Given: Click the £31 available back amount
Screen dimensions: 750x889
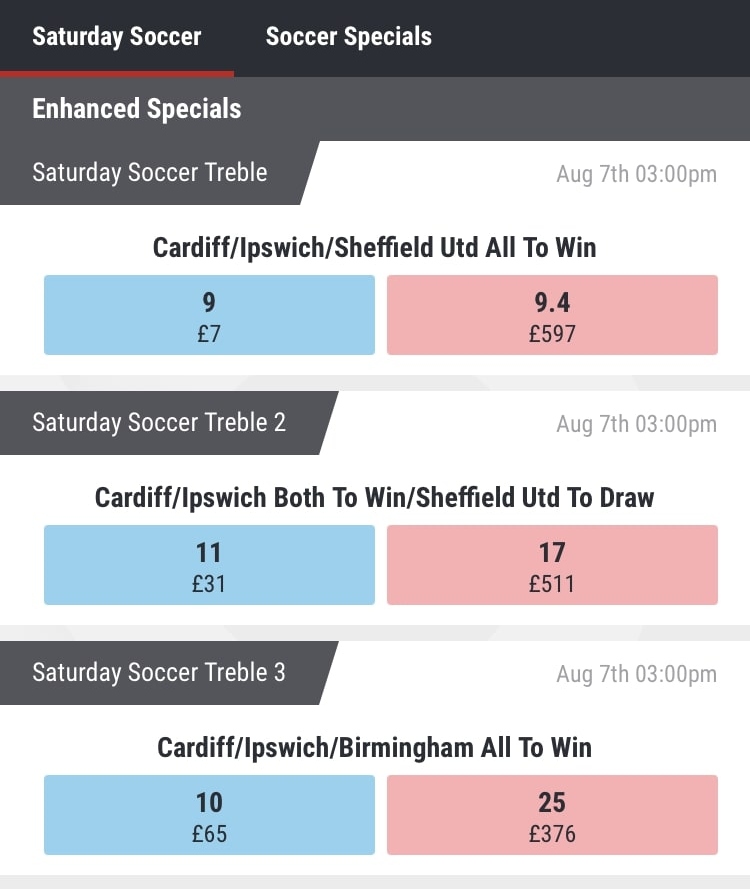Looking at the screenshot, I should 209,584.
